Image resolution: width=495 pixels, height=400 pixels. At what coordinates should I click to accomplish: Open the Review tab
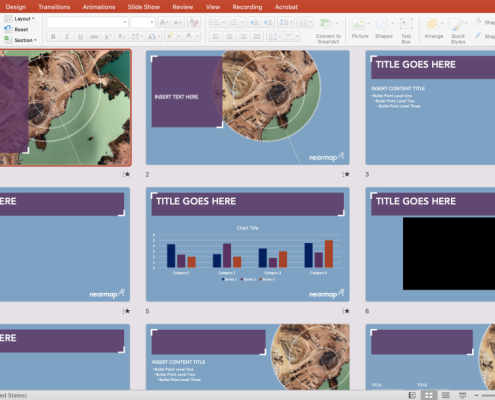click(x=183, y=7)
